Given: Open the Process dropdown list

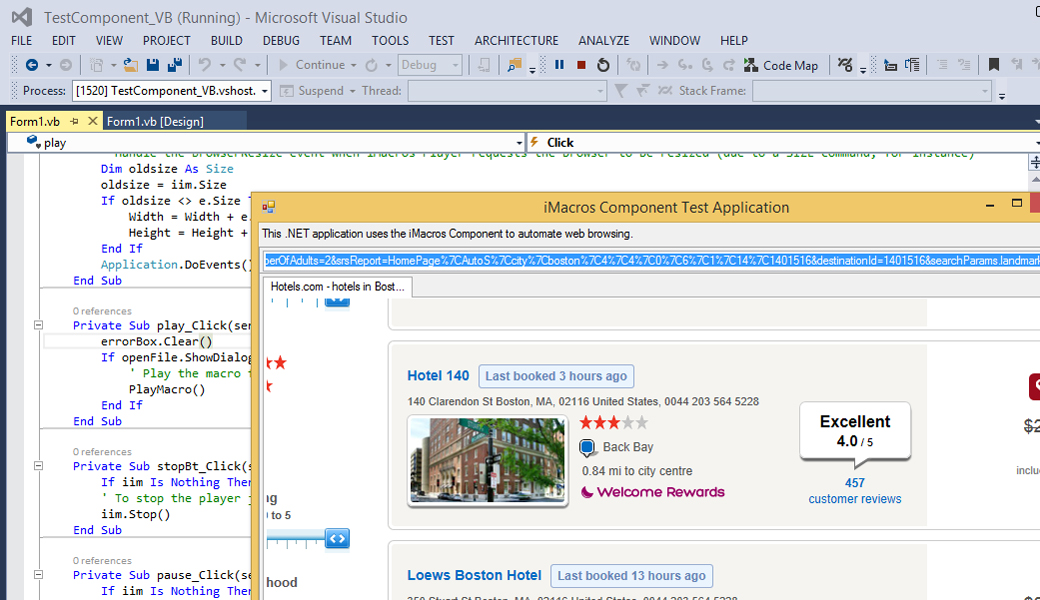Looking at the screenshot, I should tap(265, 91).
